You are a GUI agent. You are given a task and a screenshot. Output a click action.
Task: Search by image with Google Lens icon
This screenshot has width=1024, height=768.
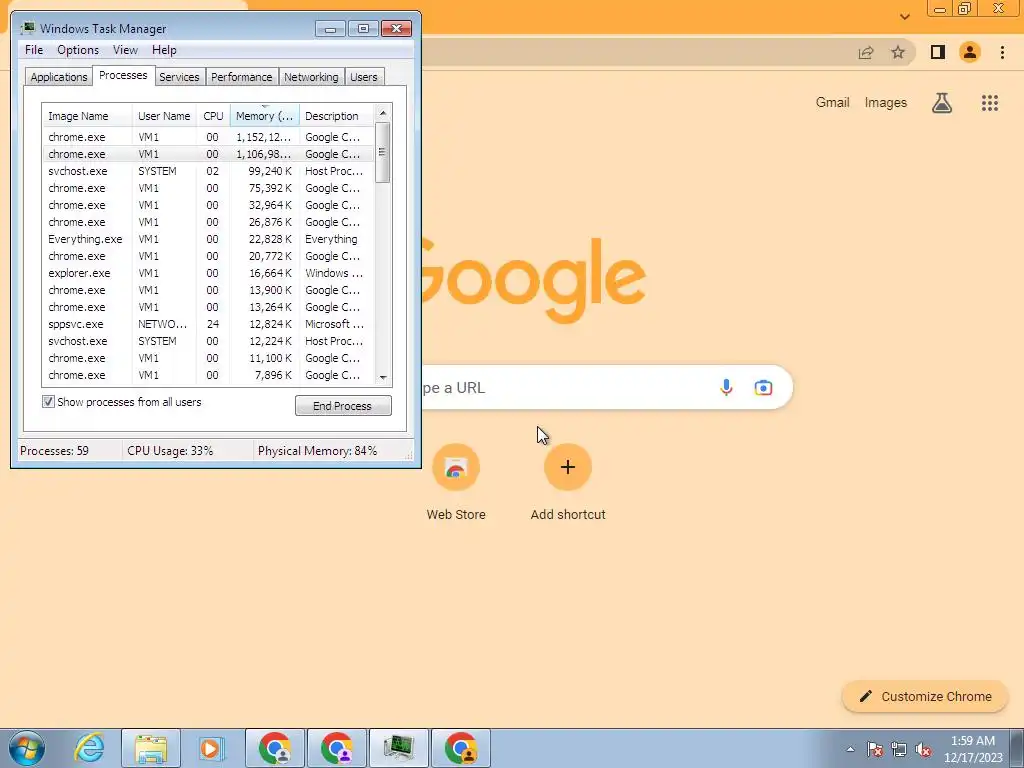click(x=763, y=387)
